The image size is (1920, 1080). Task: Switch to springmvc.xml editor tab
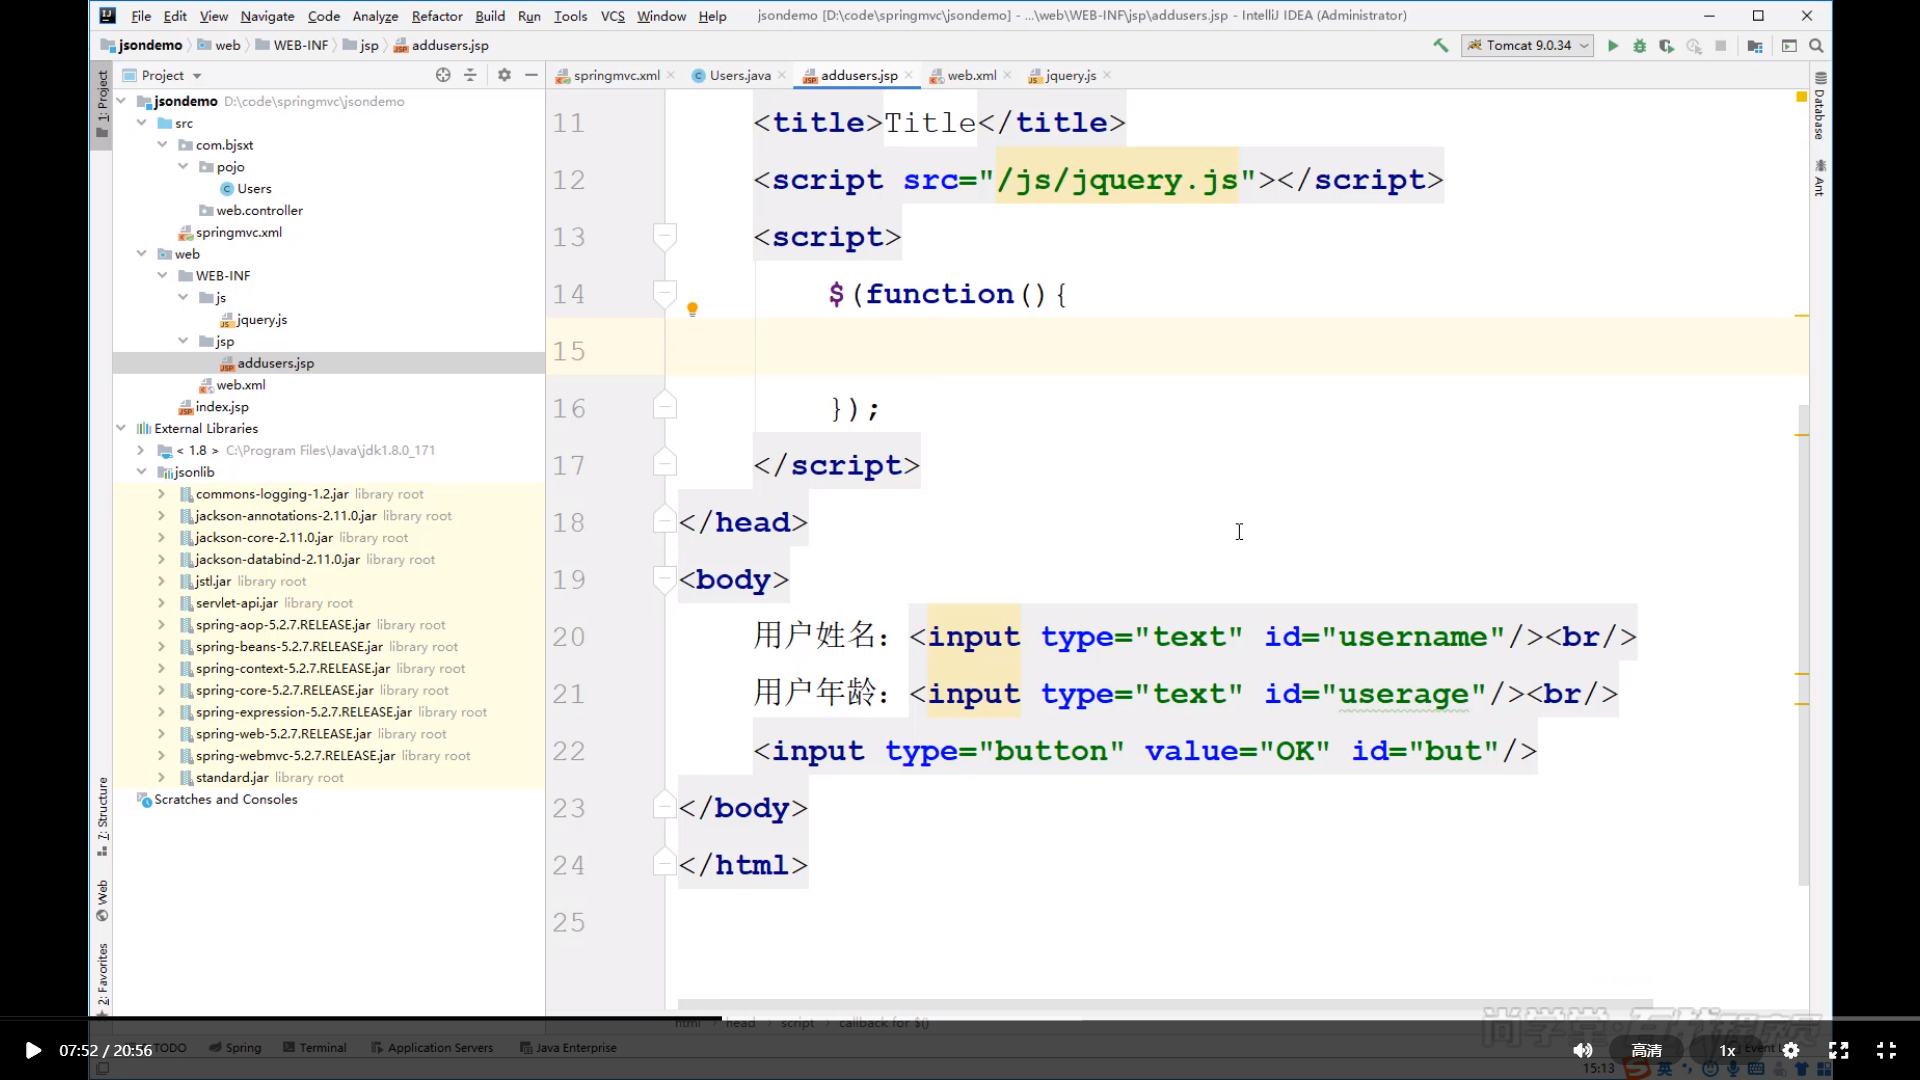click(x=616, y=76)
